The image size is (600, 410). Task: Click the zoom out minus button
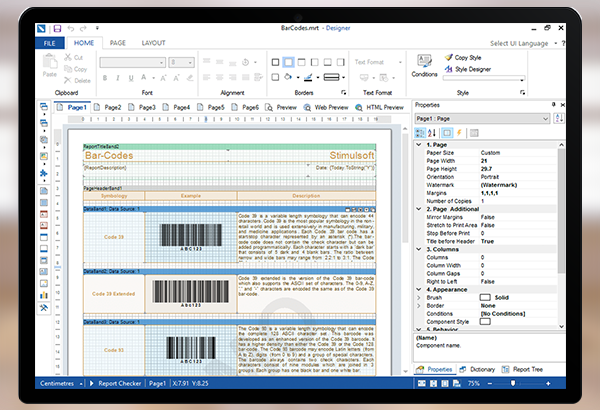pyautogui.click(x=490, y=383)
